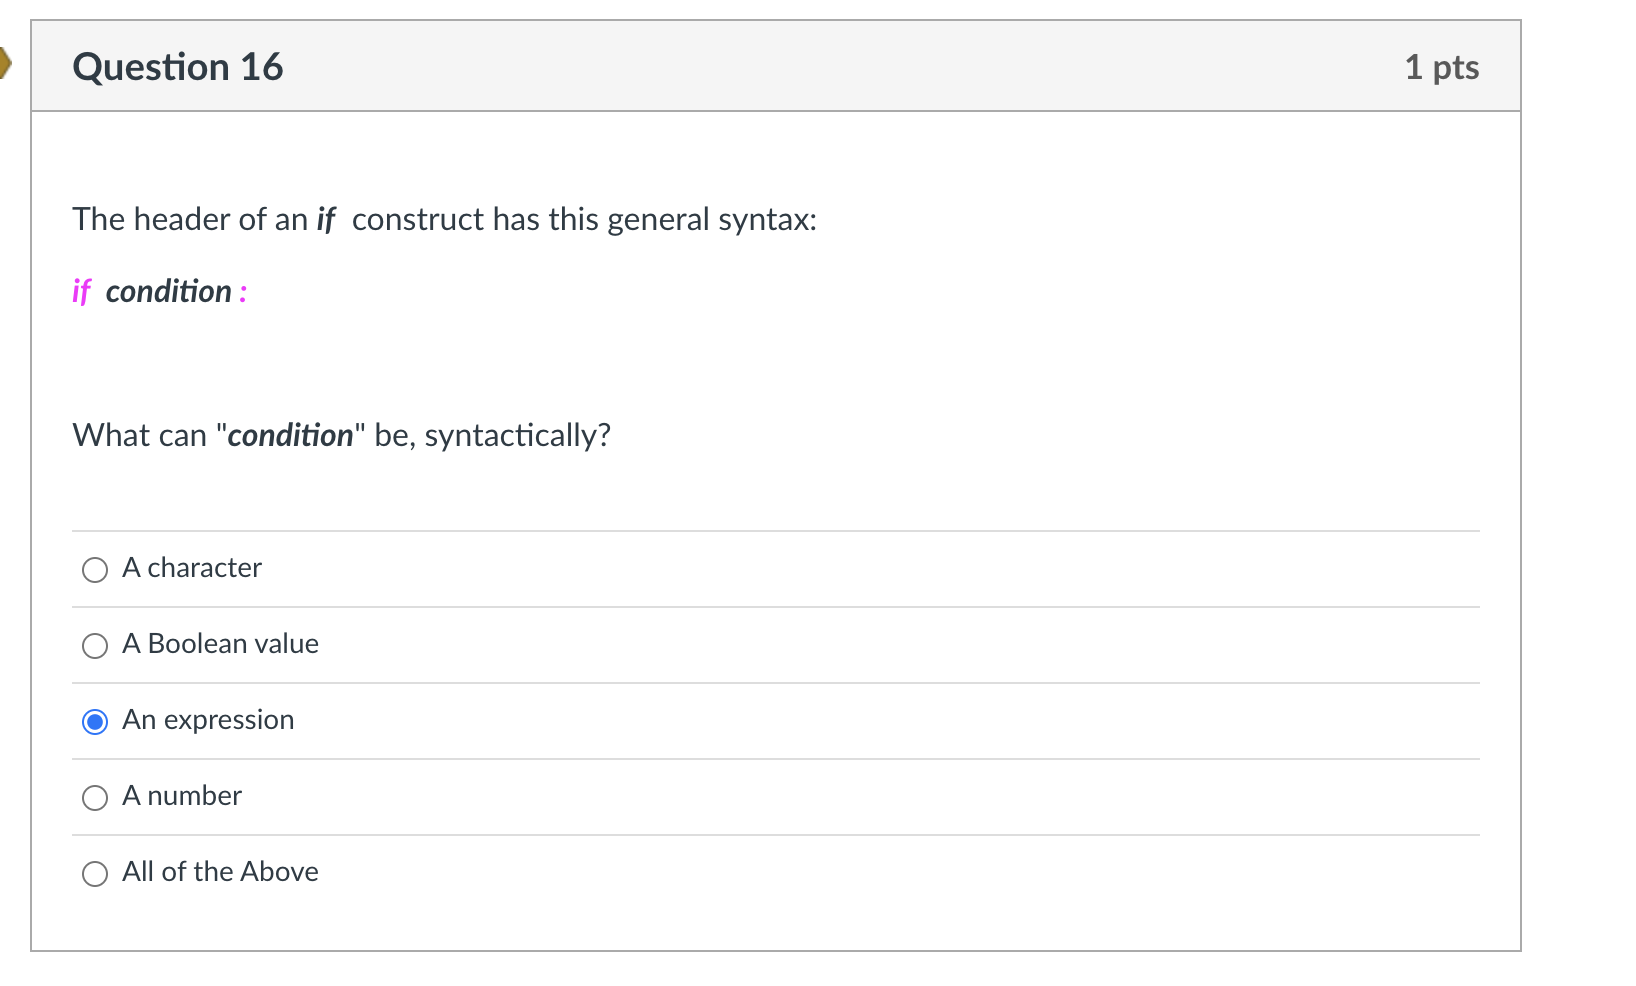Click the "A number" answer label
1636x986 pixels.
[x=182, y=796]
